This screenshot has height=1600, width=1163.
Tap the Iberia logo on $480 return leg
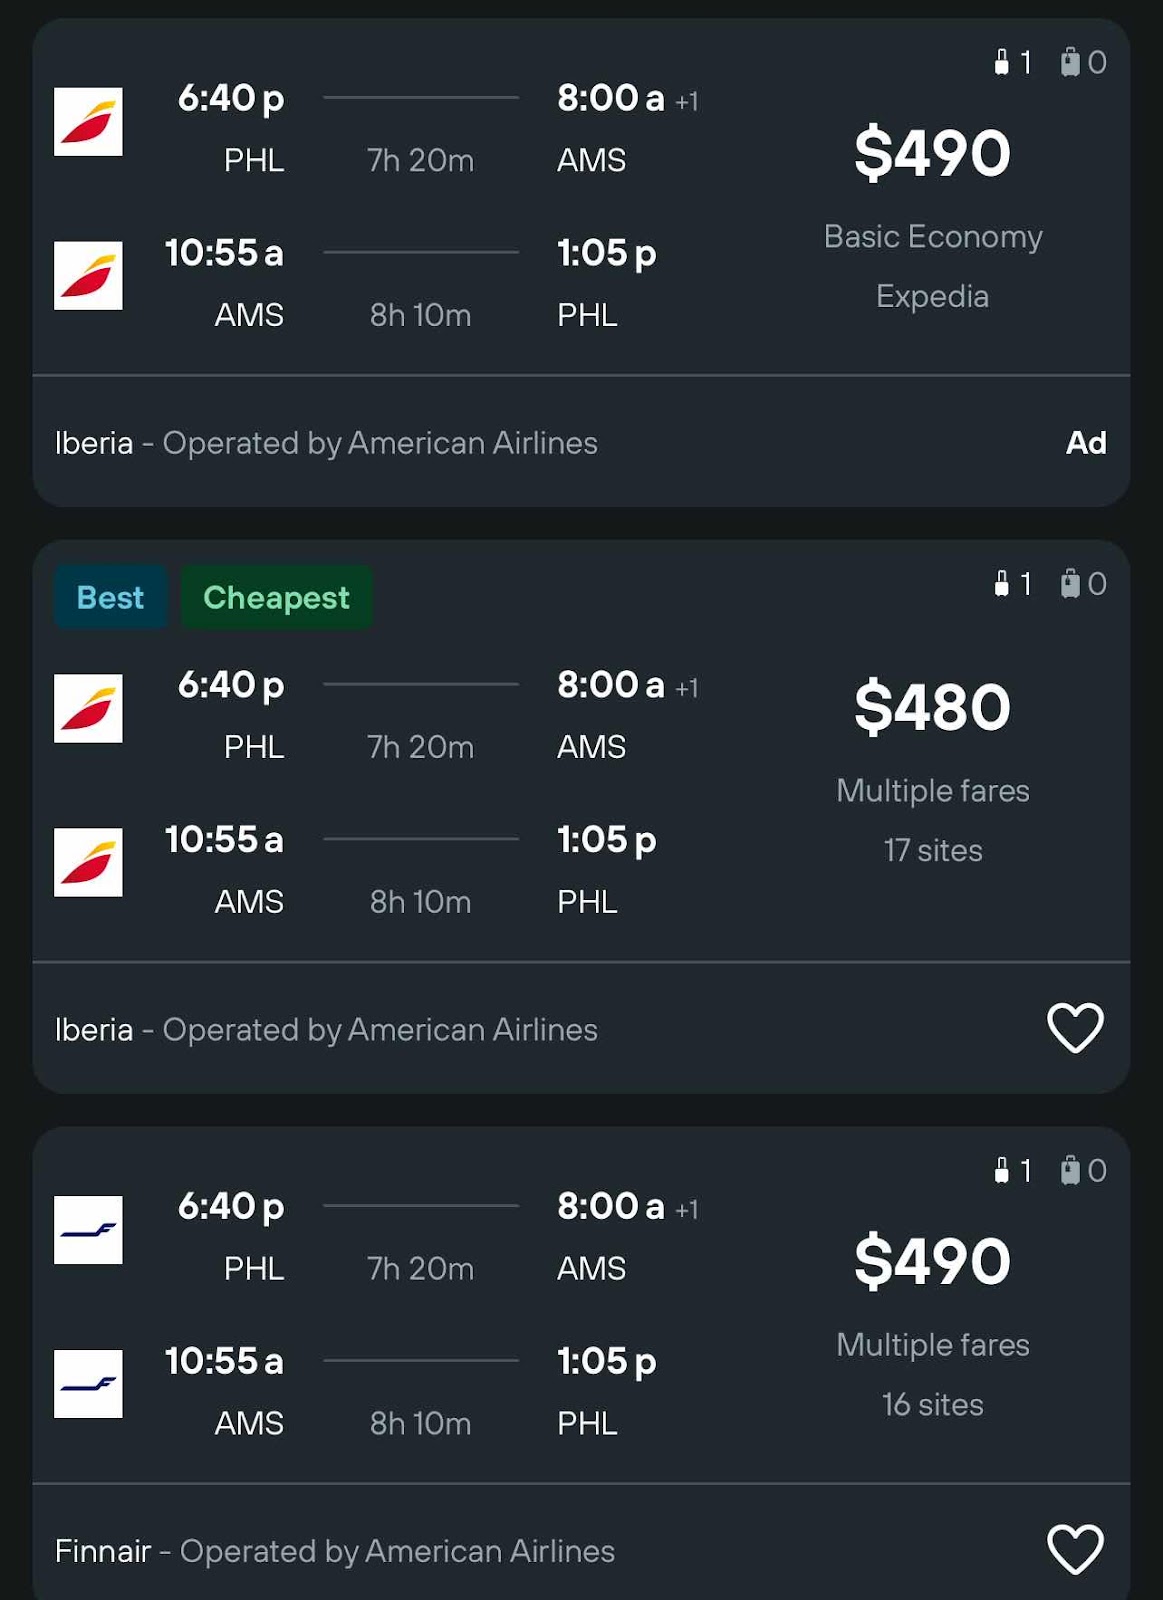pos(88,863)
